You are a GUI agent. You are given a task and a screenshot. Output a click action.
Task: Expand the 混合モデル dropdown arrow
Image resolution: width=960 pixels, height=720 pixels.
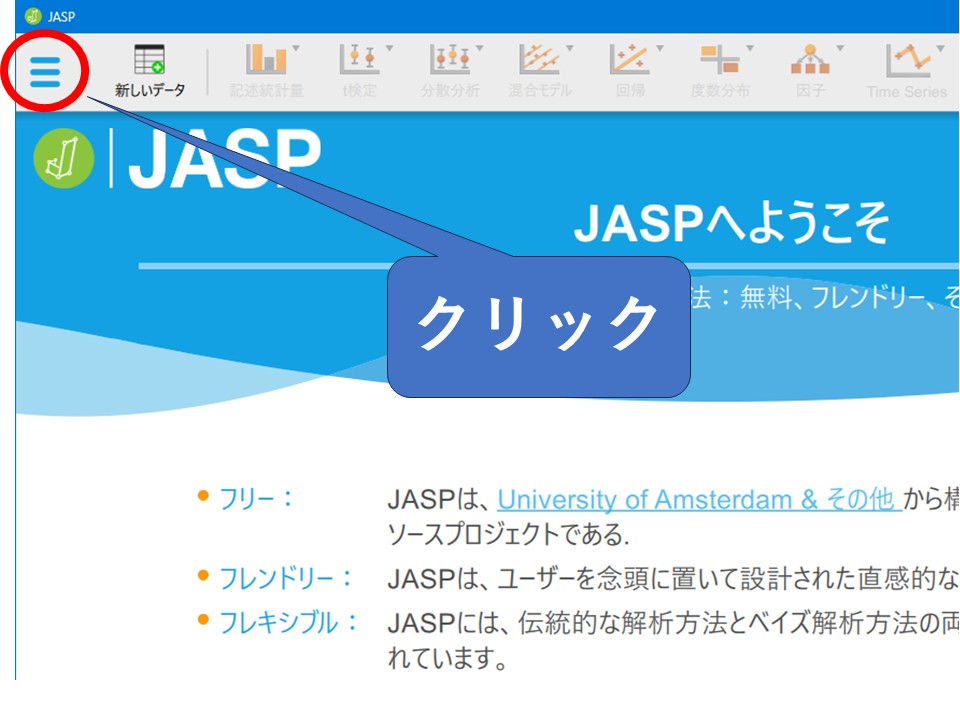[x=569, y=48]
